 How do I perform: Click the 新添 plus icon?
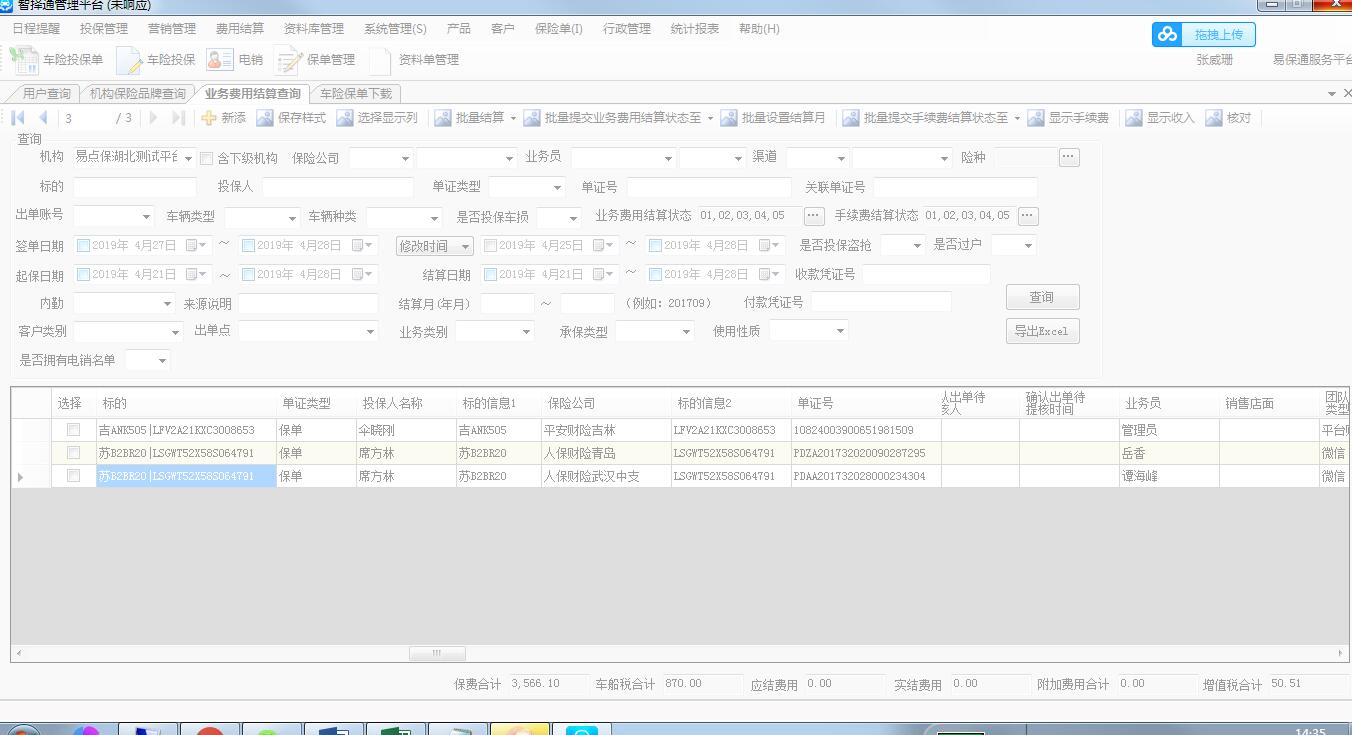click(209, 118)
